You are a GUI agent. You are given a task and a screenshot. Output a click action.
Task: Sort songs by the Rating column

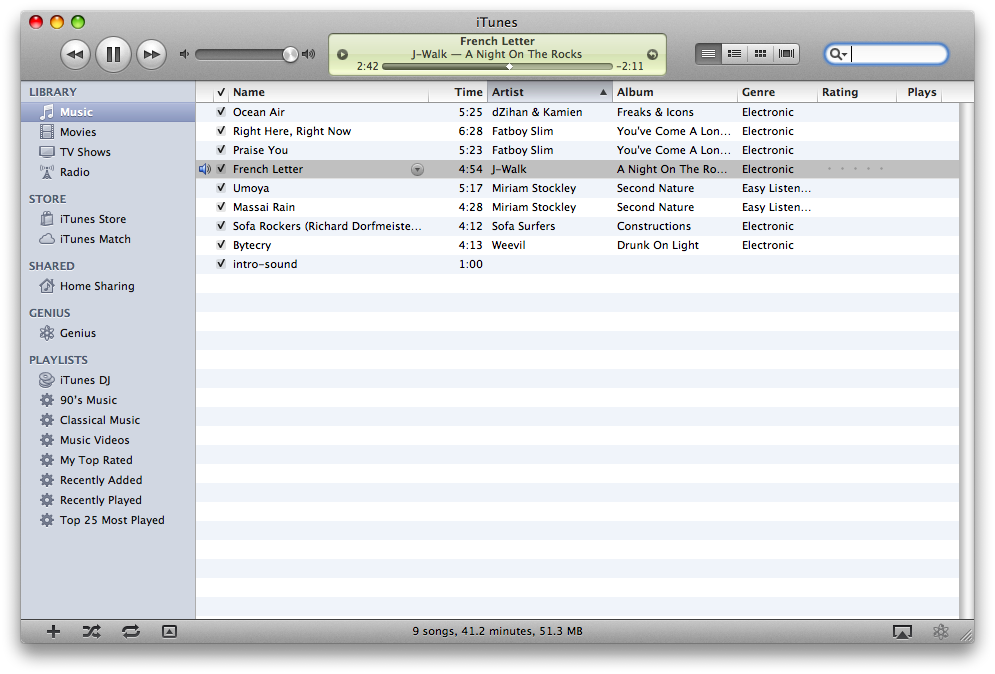pos(857,92)
